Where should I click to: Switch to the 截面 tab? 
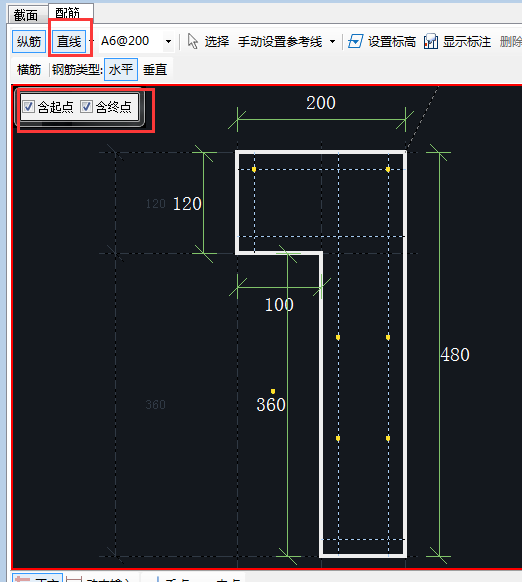(x=26, y=15)
